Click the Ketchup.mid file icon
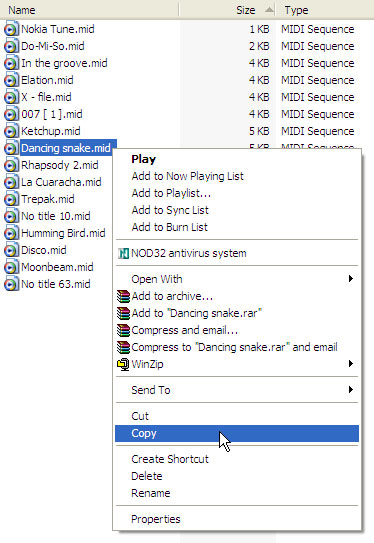 pos(11,131)
